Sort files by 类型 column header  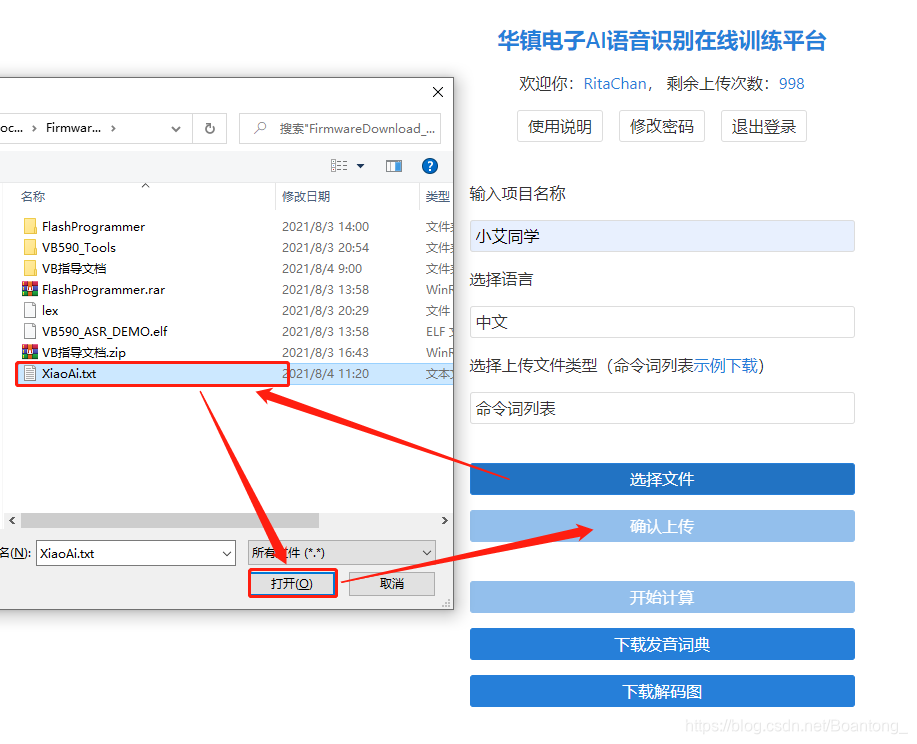[437, 197]
